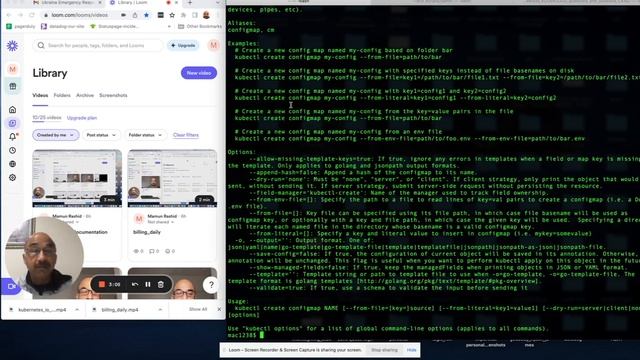Image resolution: width=640 pixels, height=360 pixels.
Task: Switch to the Archive tab
Action: [85, 96]
